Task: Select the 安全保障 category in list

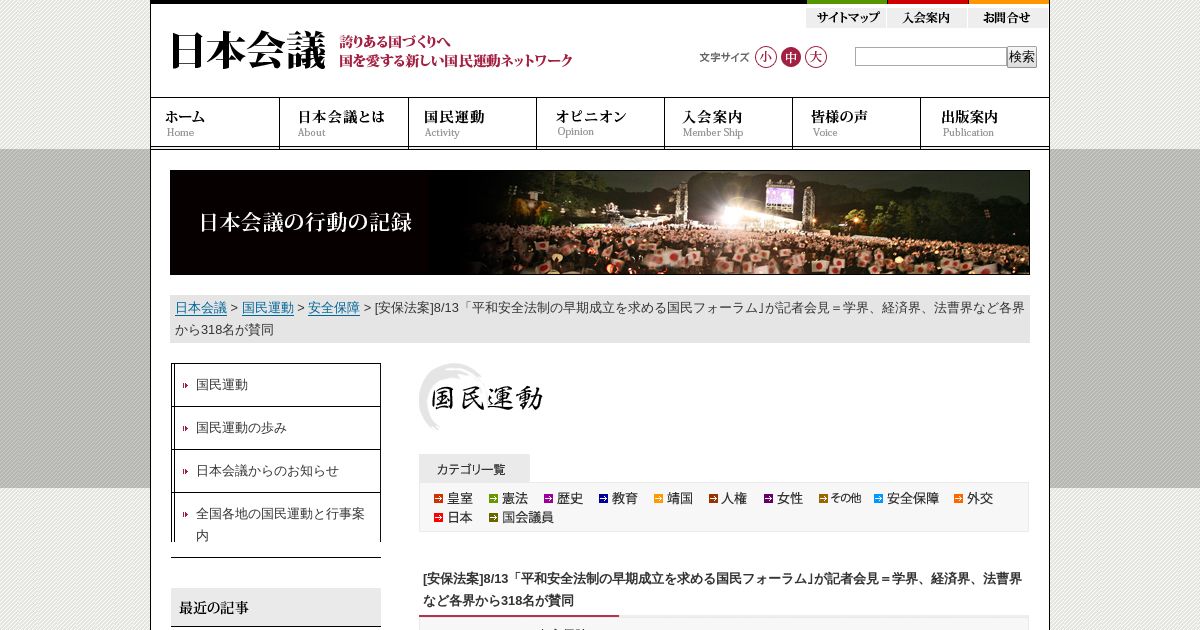Action: pyautogui.click(x=913, y=498)
